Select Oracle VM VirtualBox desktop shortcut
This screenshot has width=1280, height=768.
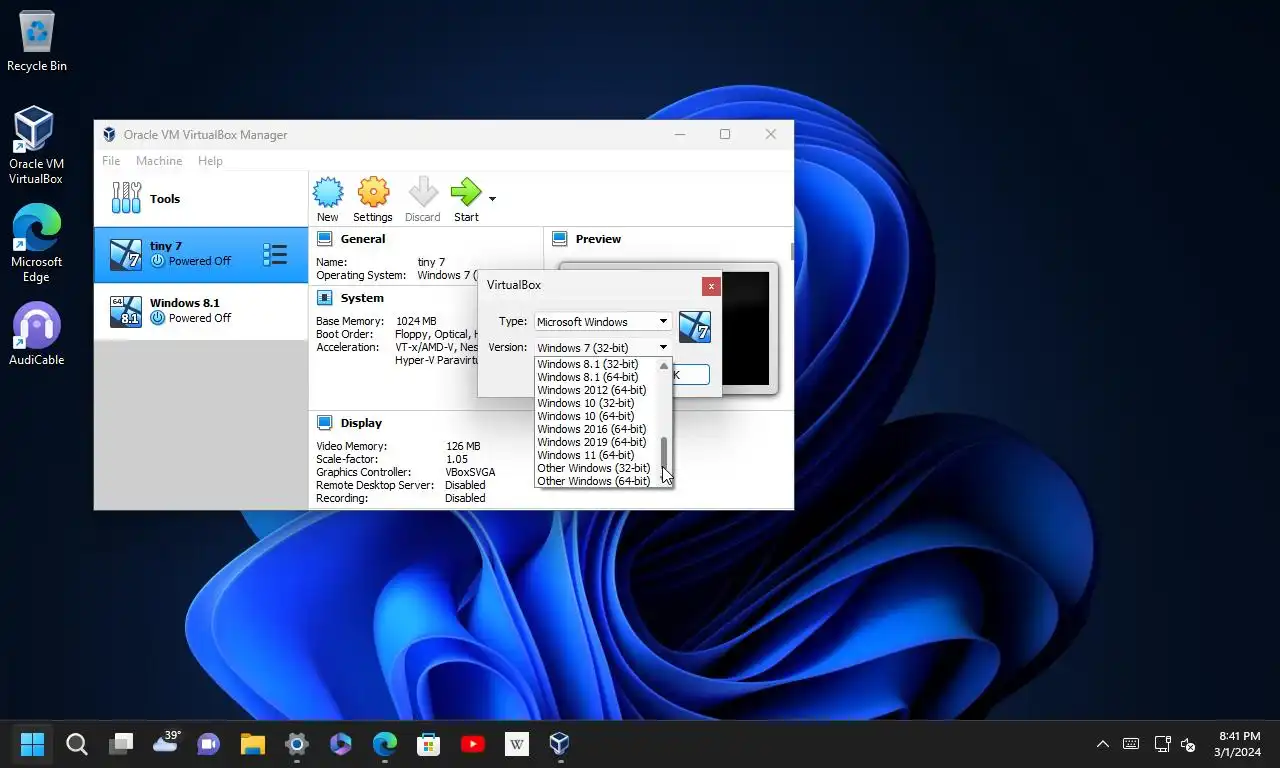tap(36, 147)
